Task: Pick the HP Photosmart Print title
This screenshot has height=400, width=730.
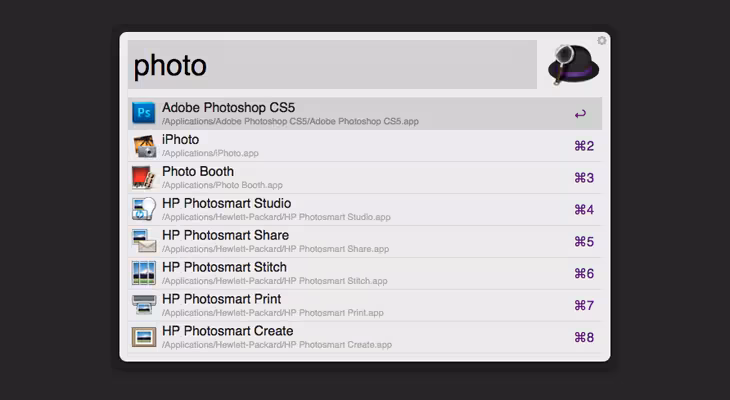Action: click(x=221, y=299)
